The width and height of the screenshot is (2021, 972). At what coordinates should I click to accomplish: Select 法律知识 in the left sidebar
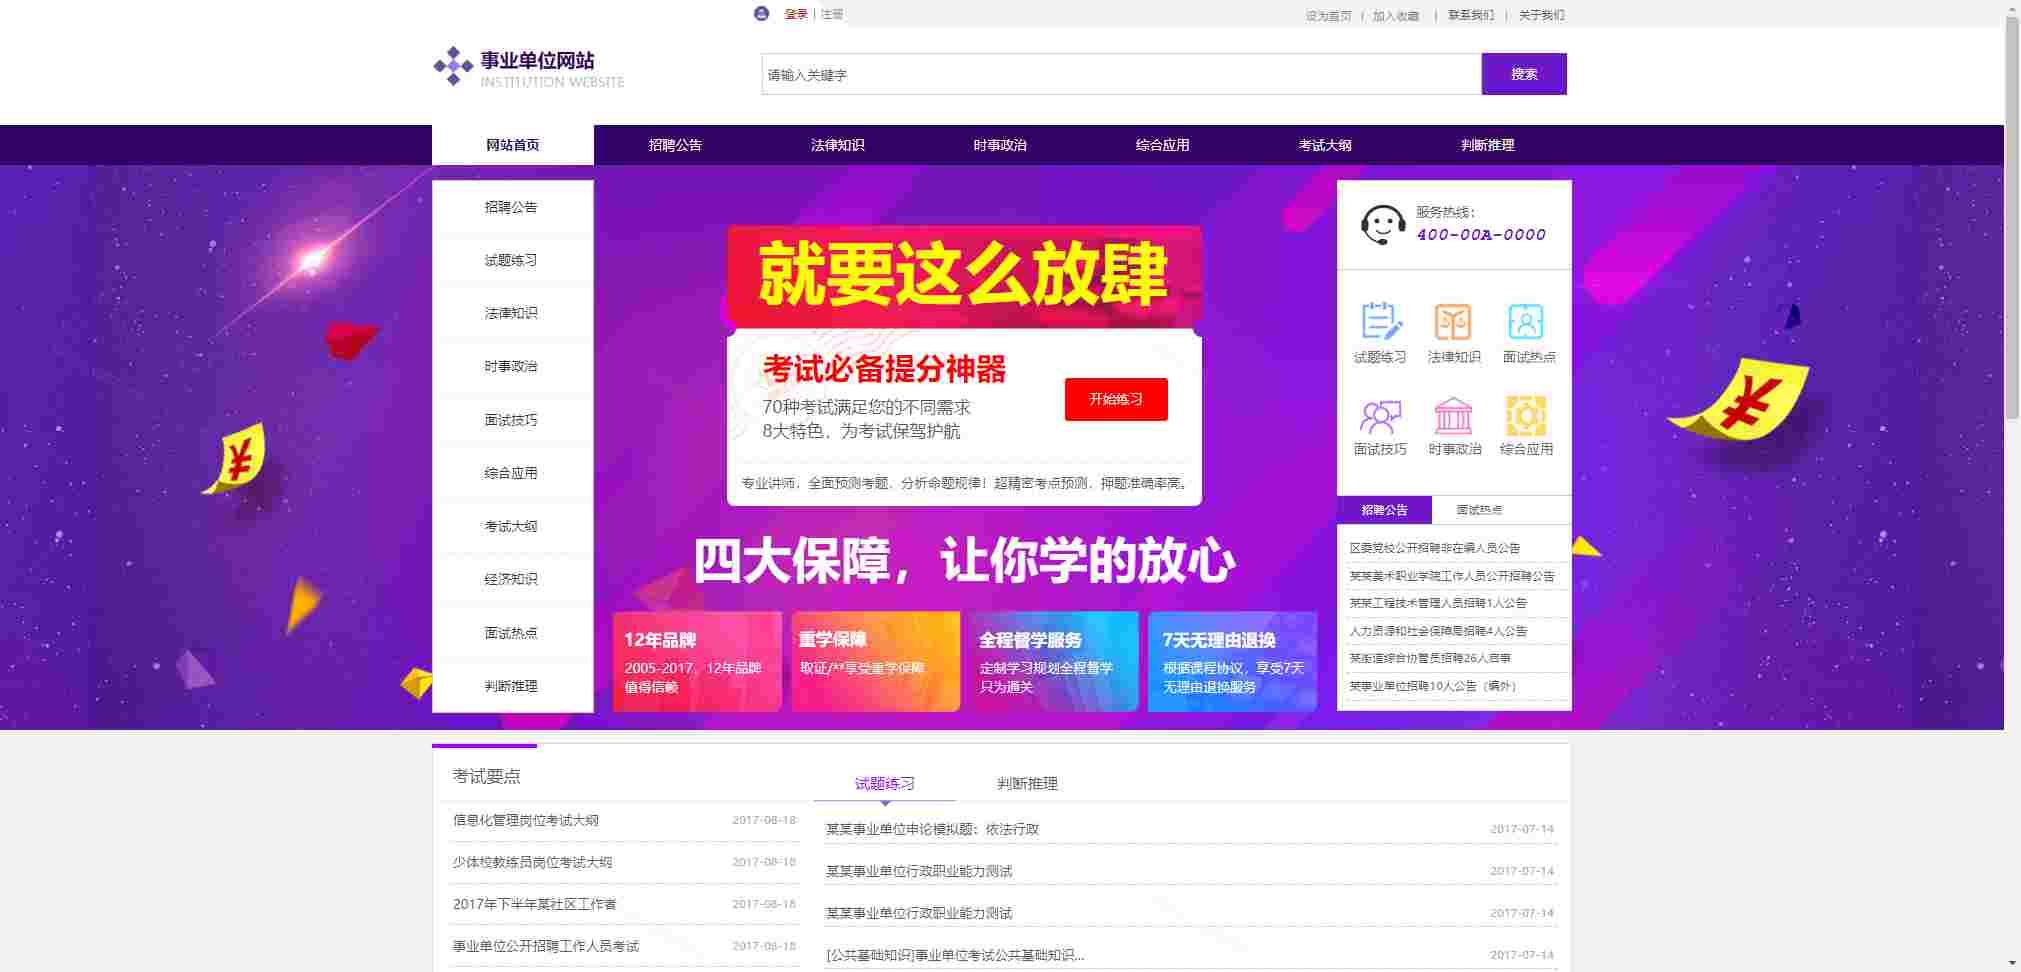coord(512,313)
